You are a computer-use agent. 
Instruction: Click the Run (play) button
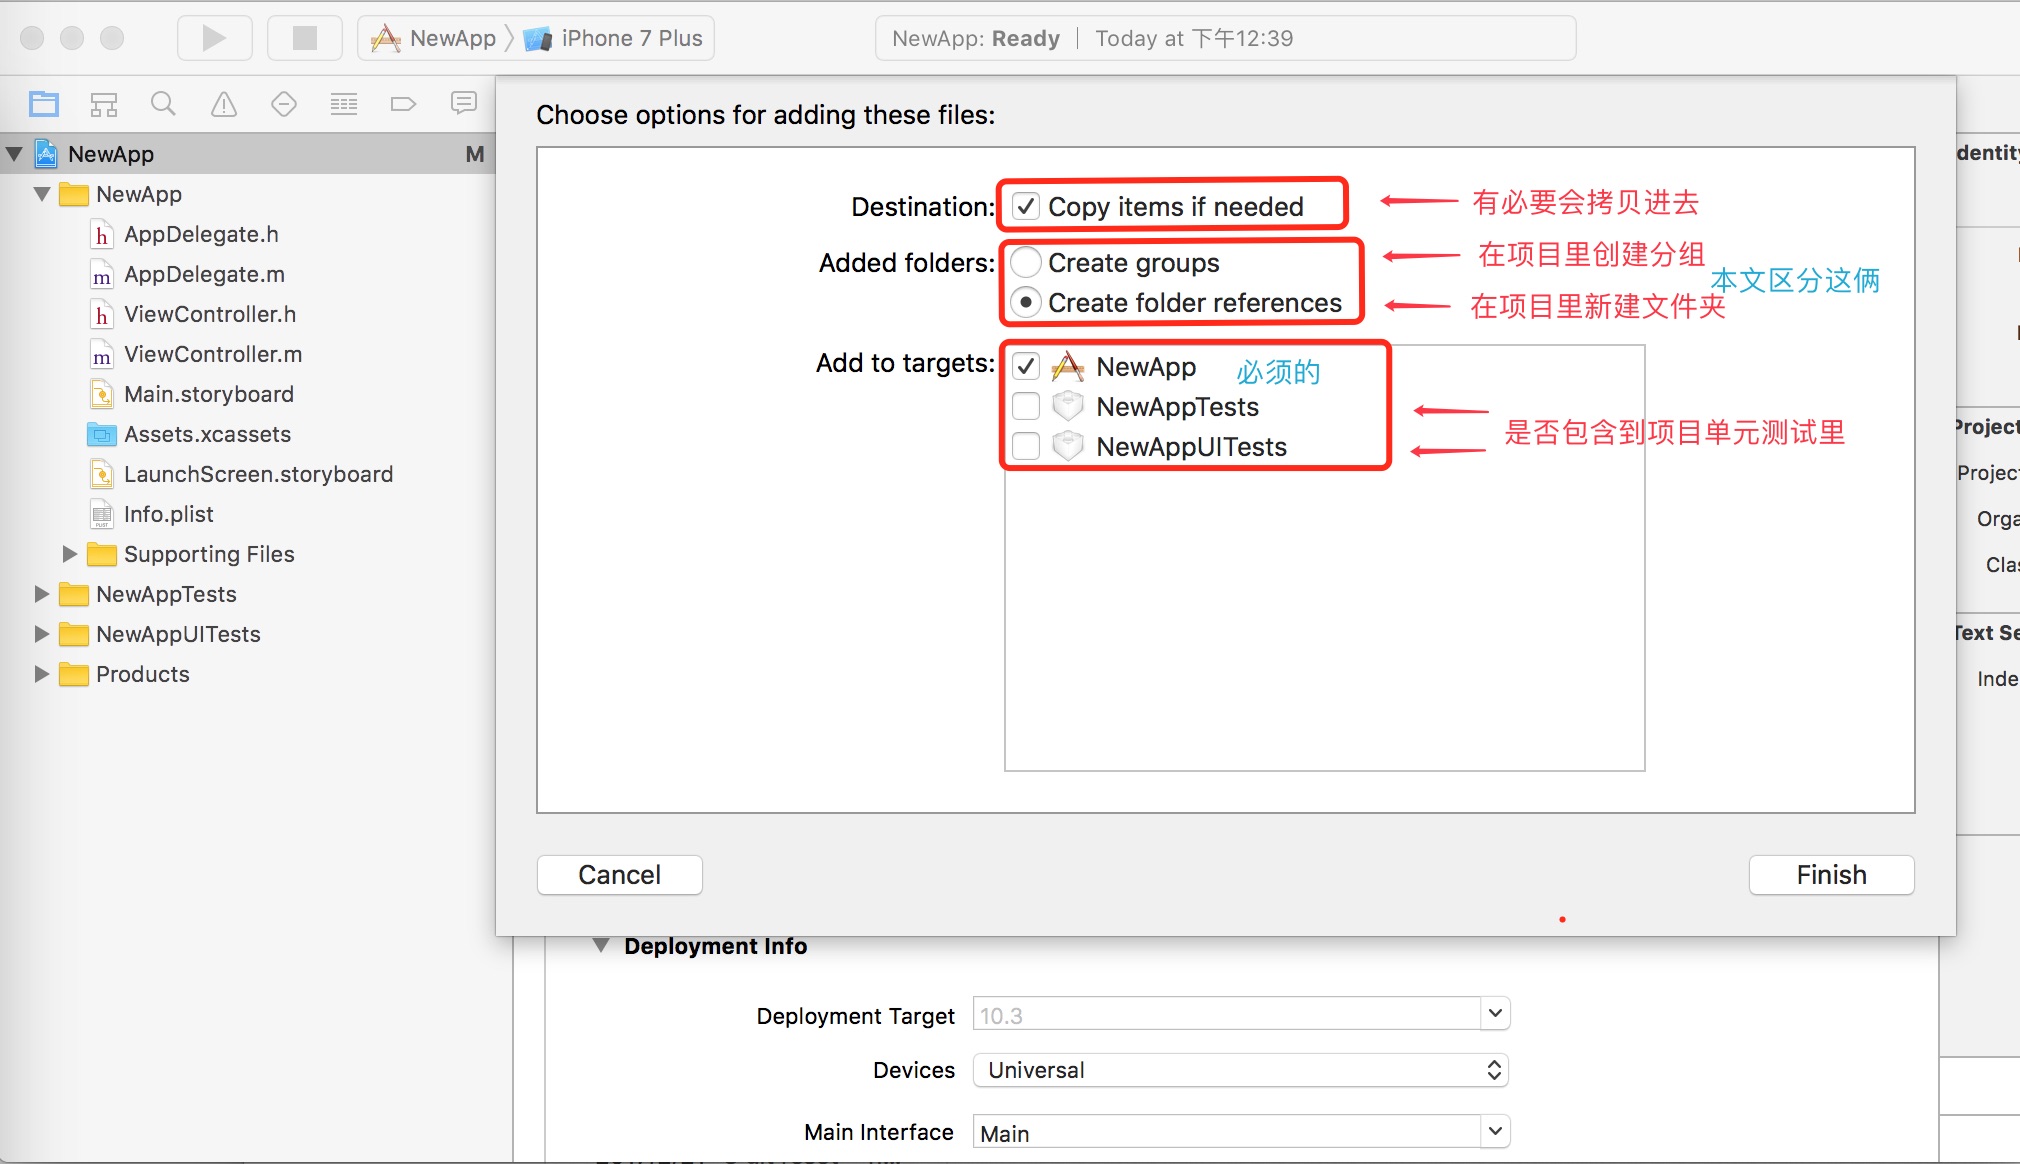214,38
